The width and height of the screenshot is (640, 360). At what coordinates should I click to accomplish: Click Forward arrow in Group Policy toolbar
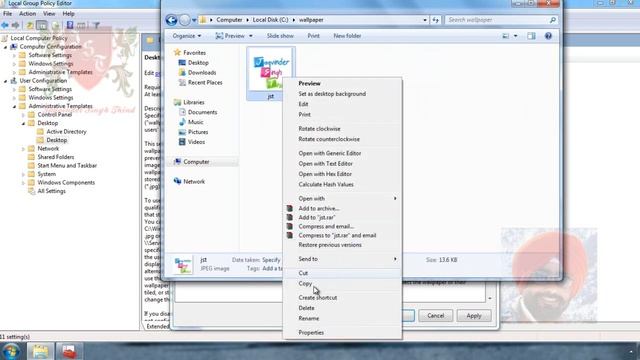[16, 25]
